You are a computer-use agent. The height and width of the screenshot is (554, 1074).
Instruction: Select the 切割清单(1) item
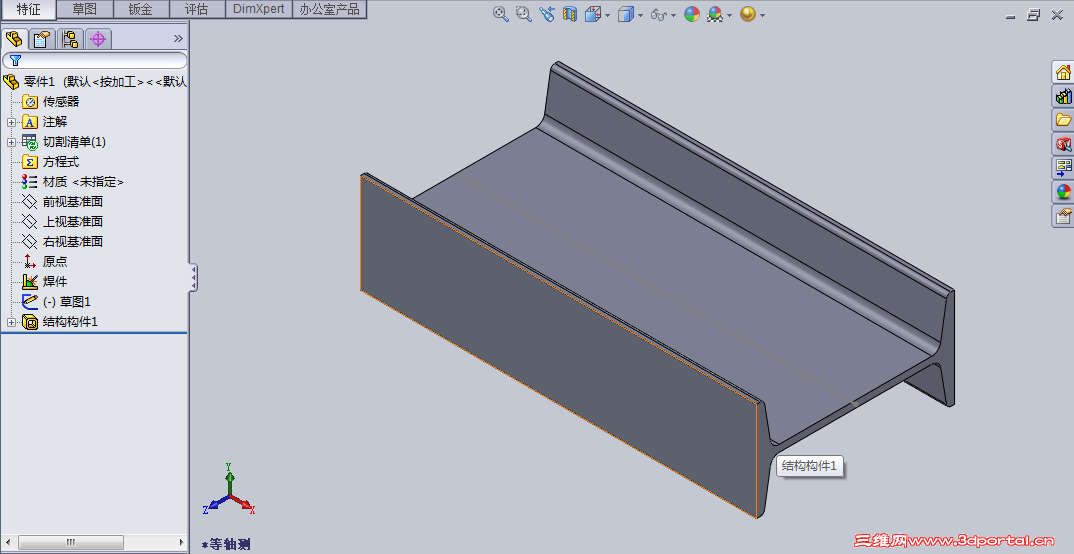(74, 142)
